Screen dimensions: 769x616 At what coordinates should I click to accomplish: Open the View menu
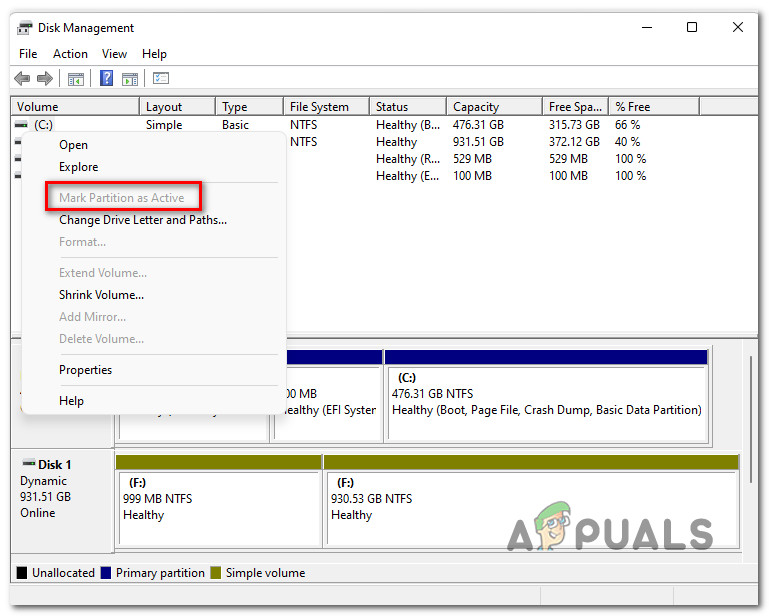point(114,54)
